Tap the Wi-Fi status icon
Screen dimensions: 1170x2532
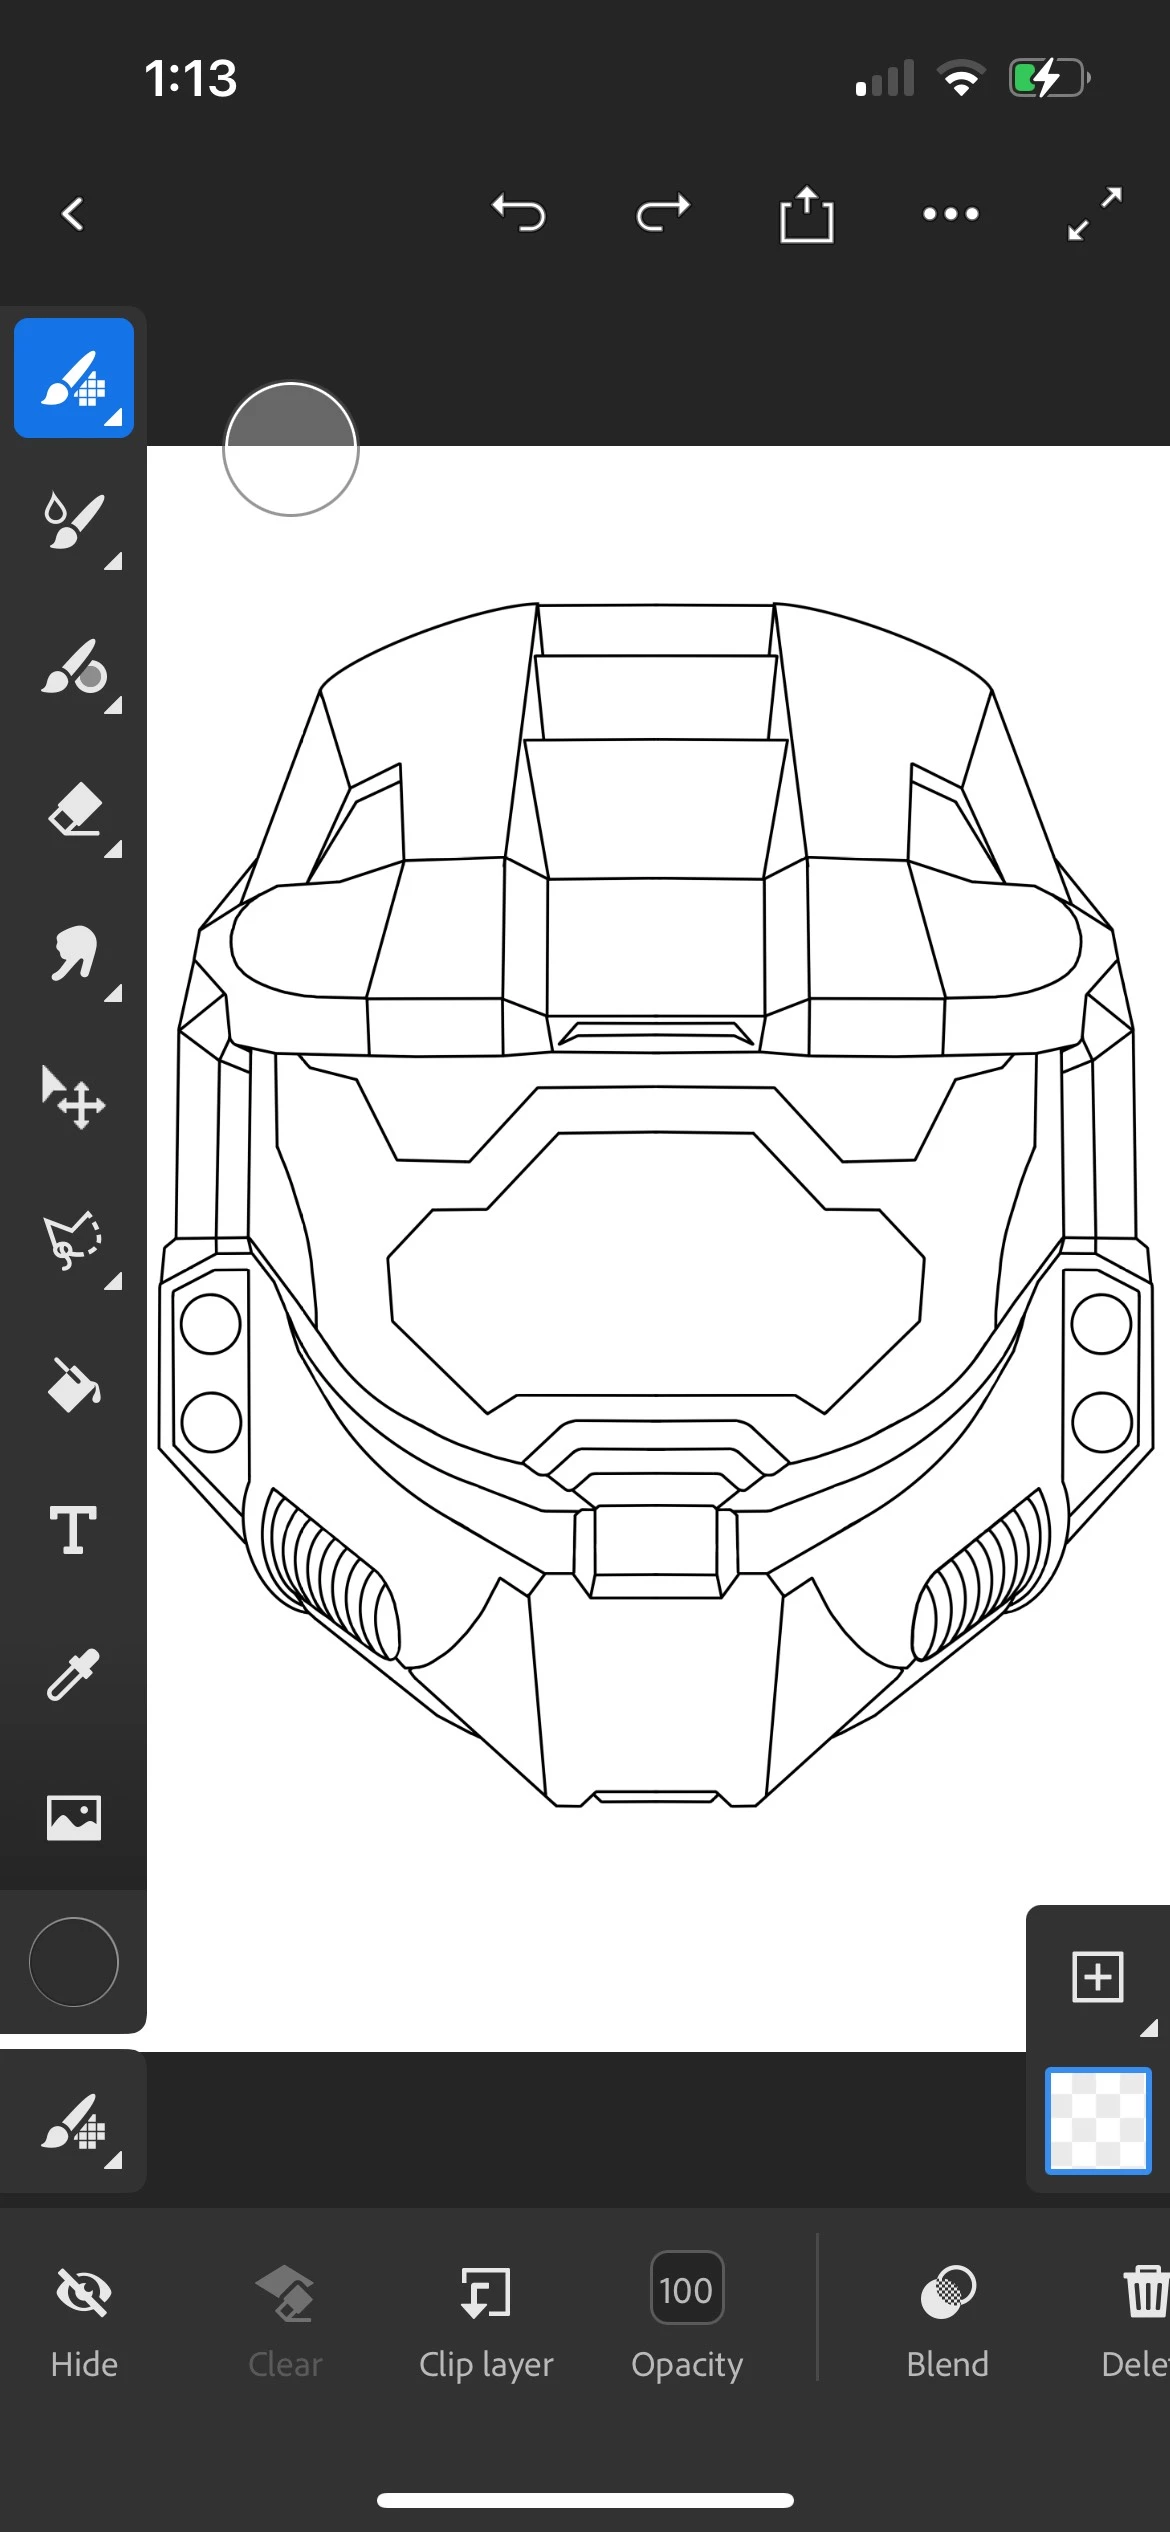961,78
